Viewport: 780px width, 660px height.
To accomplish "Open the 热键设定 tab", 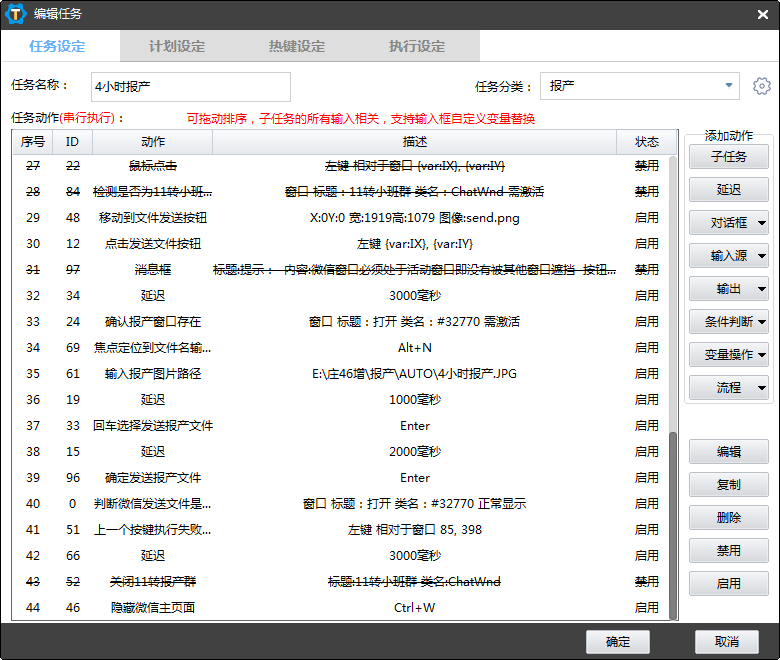I will (x=297, y=46).
